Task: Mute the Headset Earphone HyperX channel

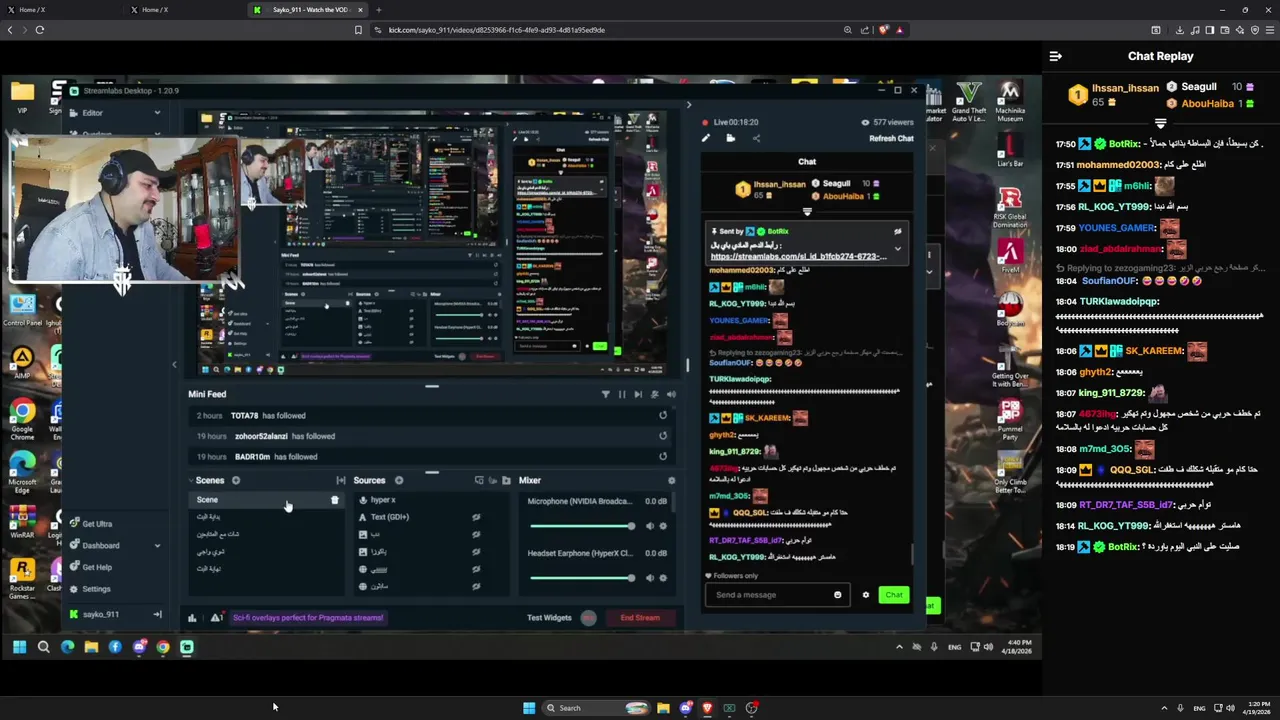Action: point(649,578)
